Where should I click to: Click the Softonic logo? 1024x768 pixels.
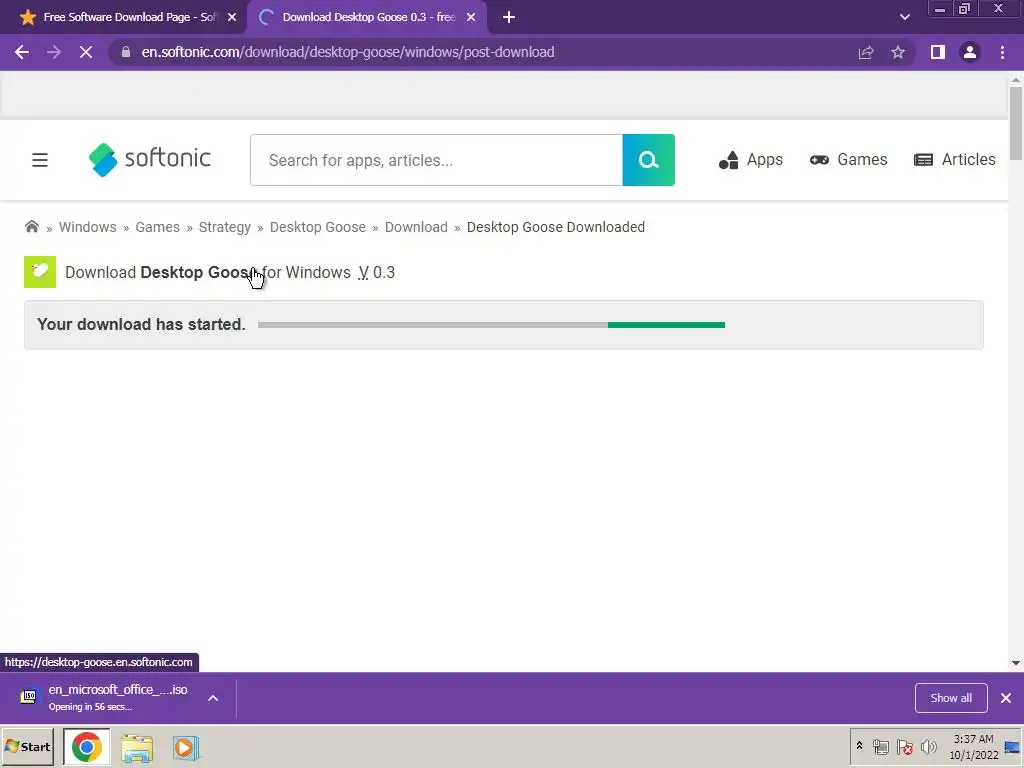point(150,159)
